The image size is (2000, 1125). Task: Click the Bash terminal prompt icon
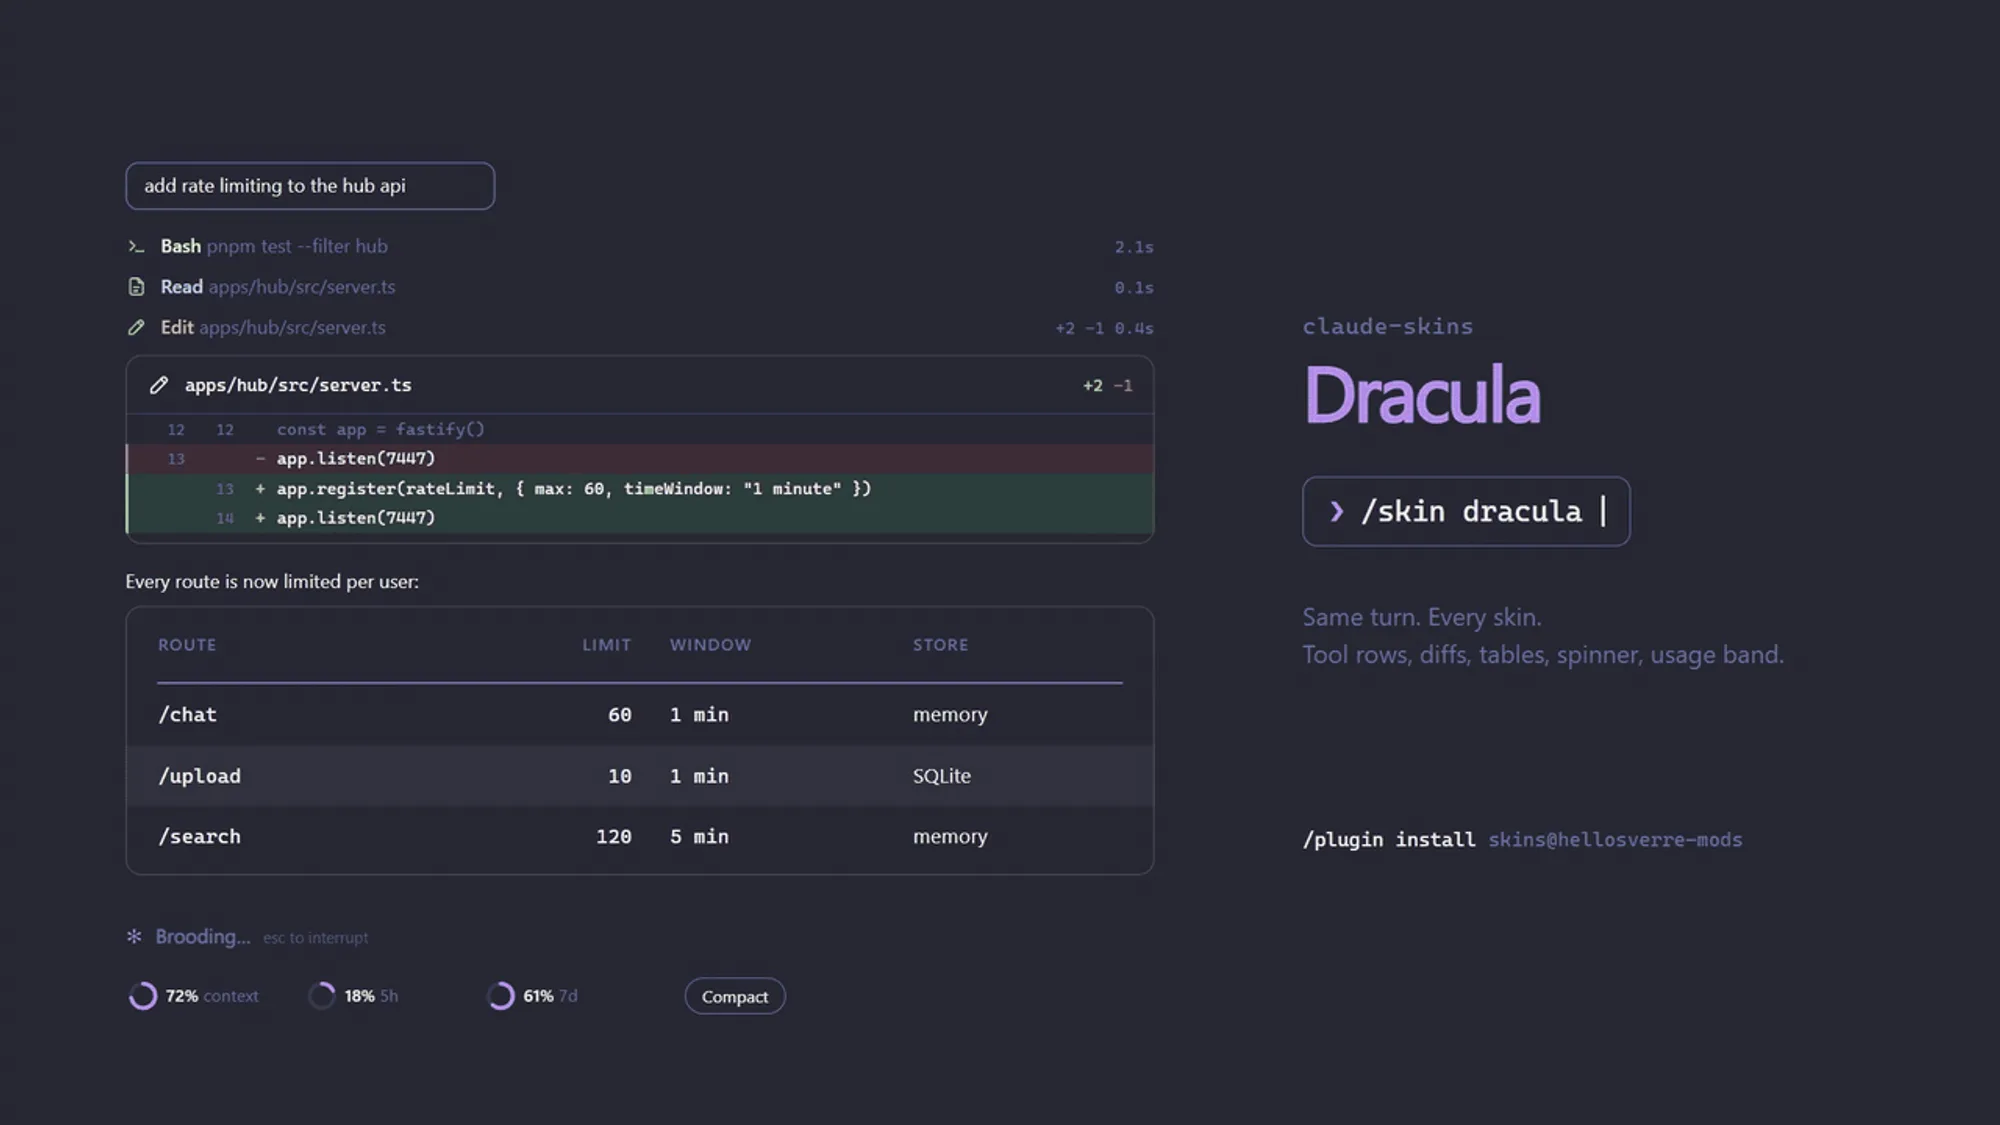click(136, 246)
